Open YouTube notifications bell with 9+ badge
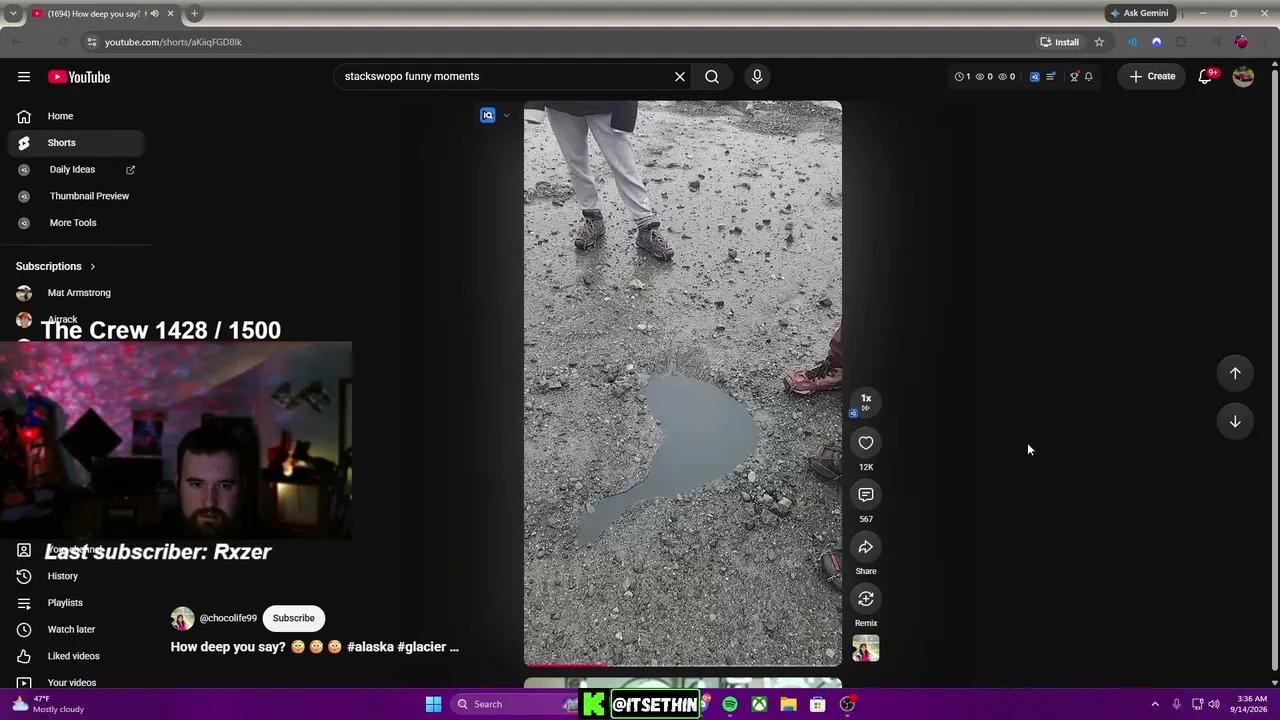 coord(1205,76)
